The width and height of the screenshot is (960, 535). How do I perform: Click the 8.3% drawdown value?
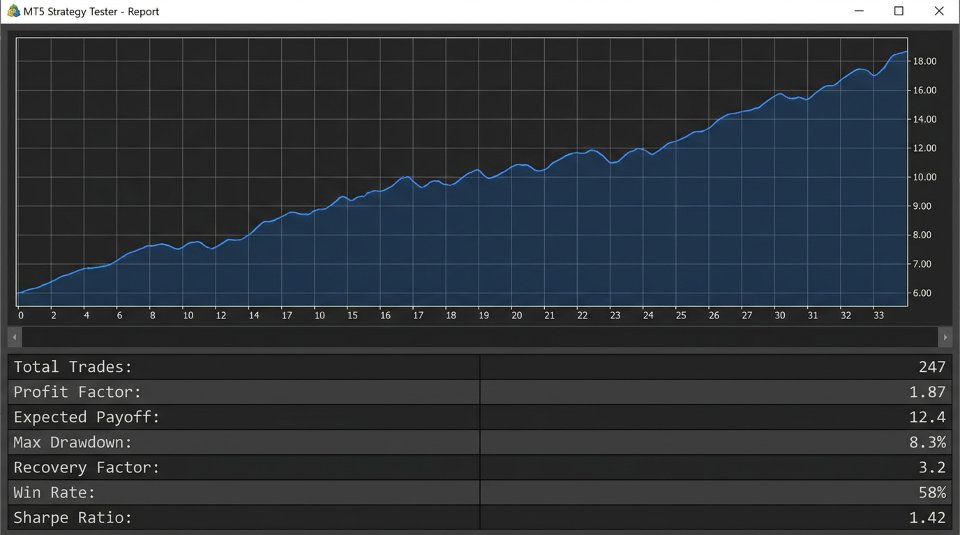(928, 442)
